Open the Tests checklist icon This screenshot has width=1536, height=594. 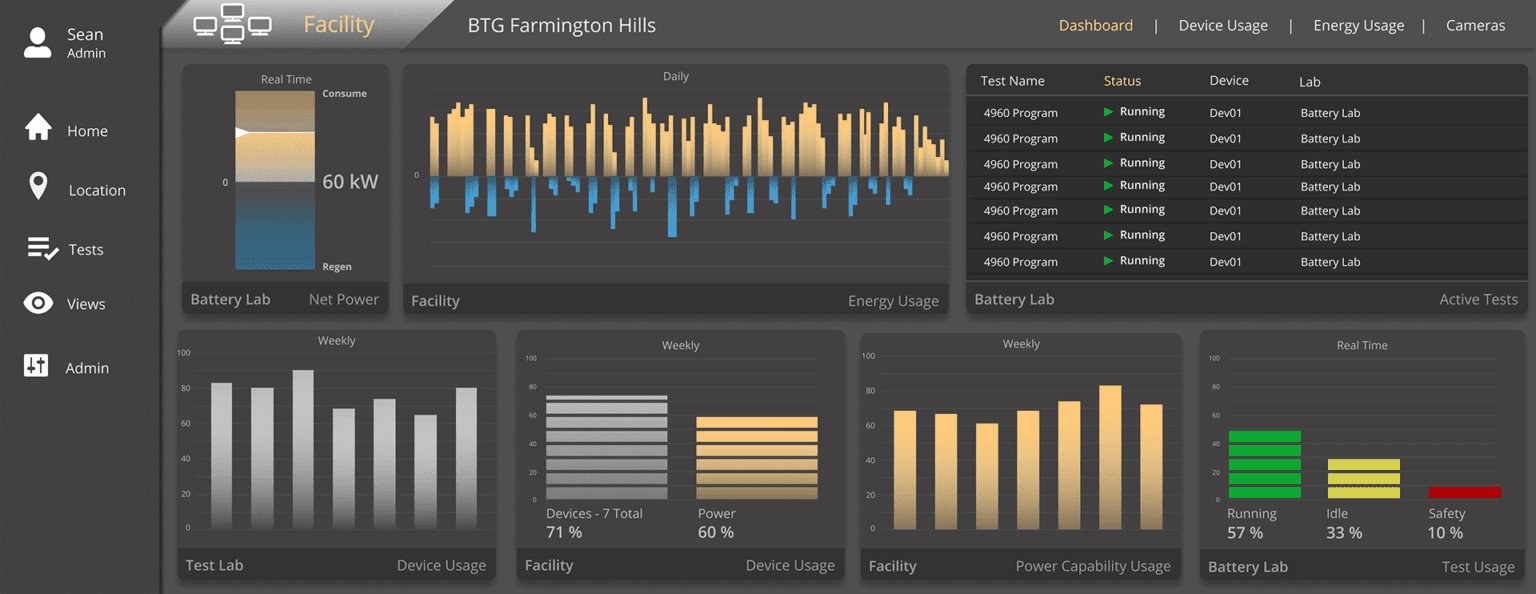42,249
